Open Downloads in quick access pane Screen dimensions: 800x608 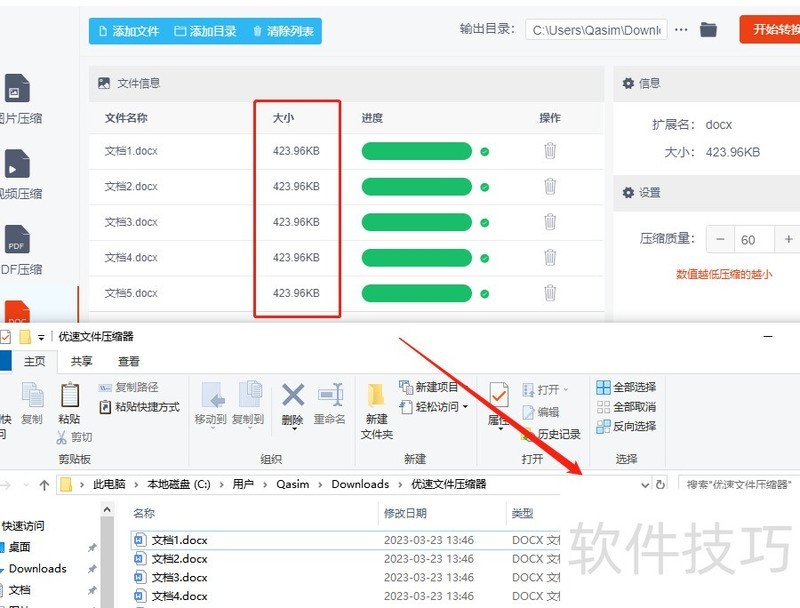click(38, 568)
